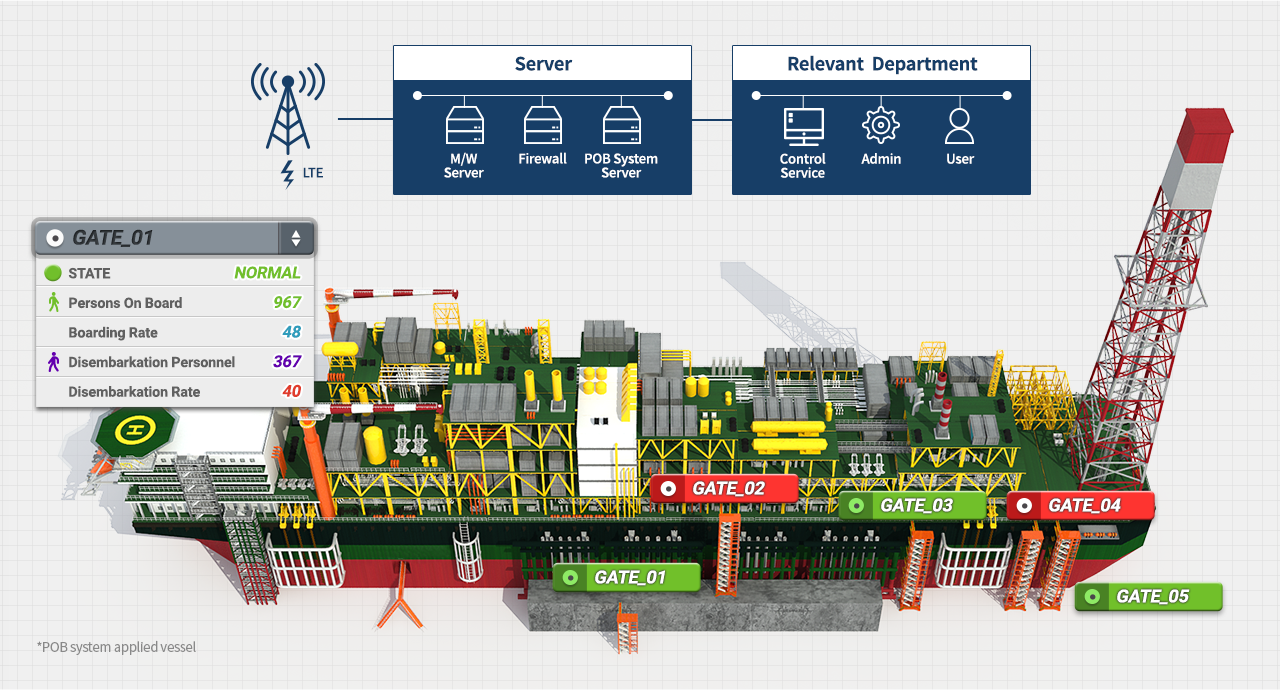Click the Relevant Department panel title
1280x690 pixels.
[882, 64]
